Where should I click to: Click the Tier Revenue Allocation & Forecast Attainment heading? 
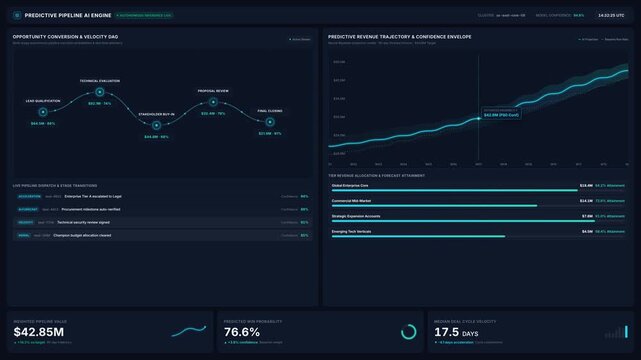[376, 176]
